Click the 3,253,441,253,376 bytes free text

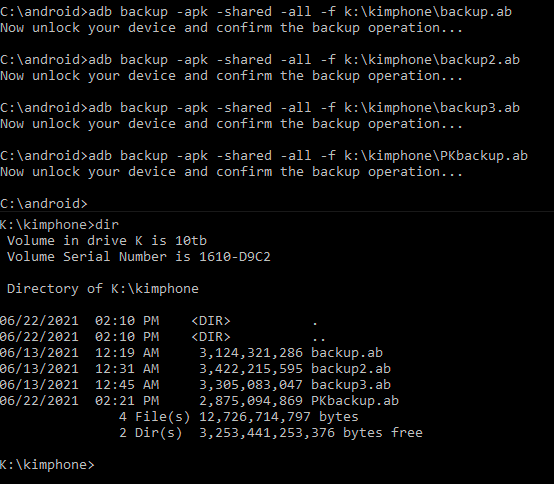(x=311, y=433)
